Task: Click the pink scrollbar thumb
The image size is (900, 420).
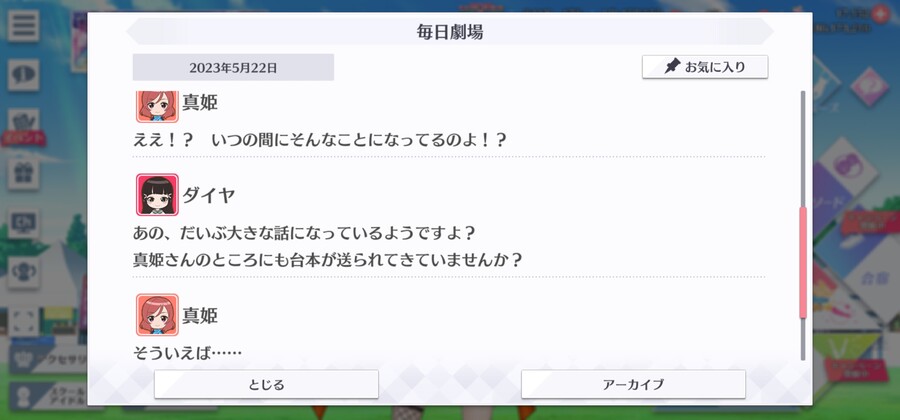Action: (x=803, y=263)
